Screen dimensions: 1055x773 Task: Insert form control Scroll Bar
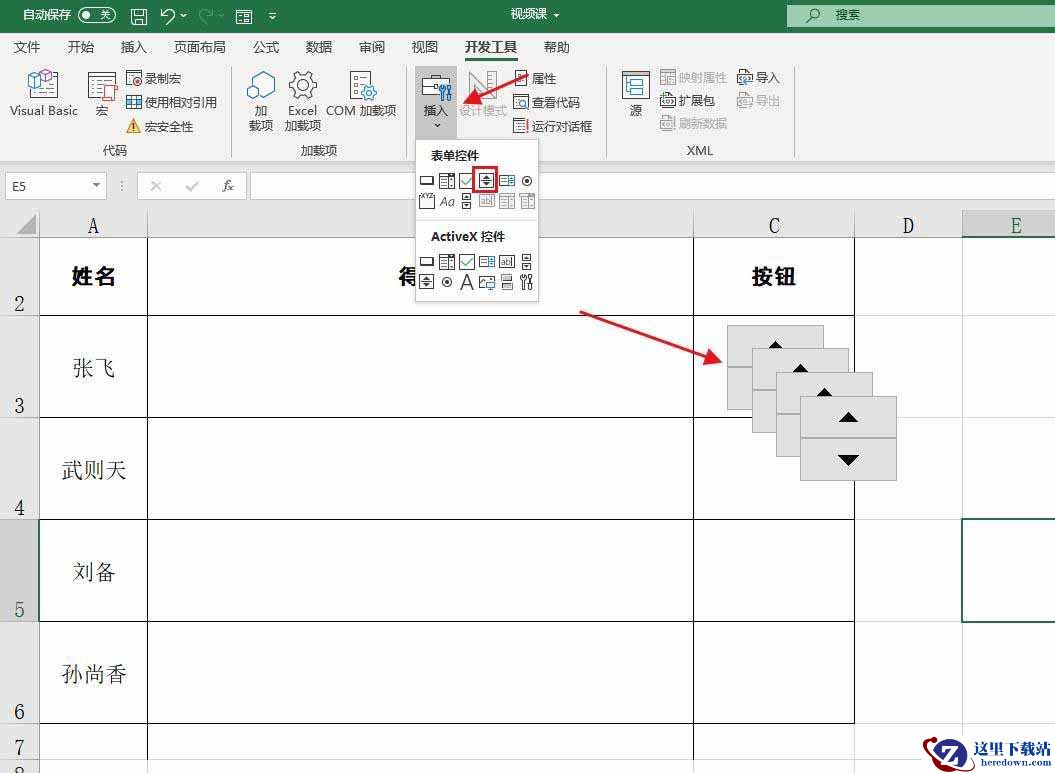(466, 200)
